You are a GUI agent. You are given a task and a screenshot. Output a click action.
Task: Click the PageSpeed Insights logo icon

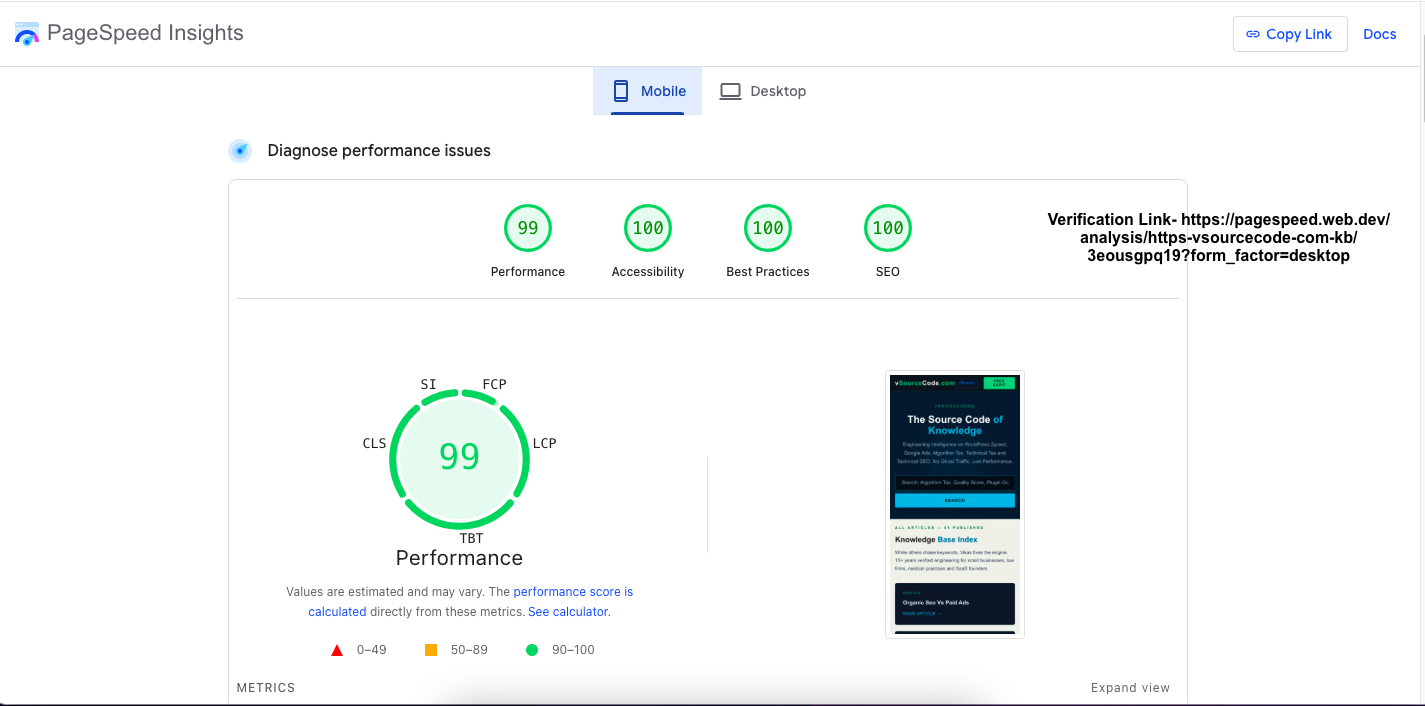click(27, 33)
